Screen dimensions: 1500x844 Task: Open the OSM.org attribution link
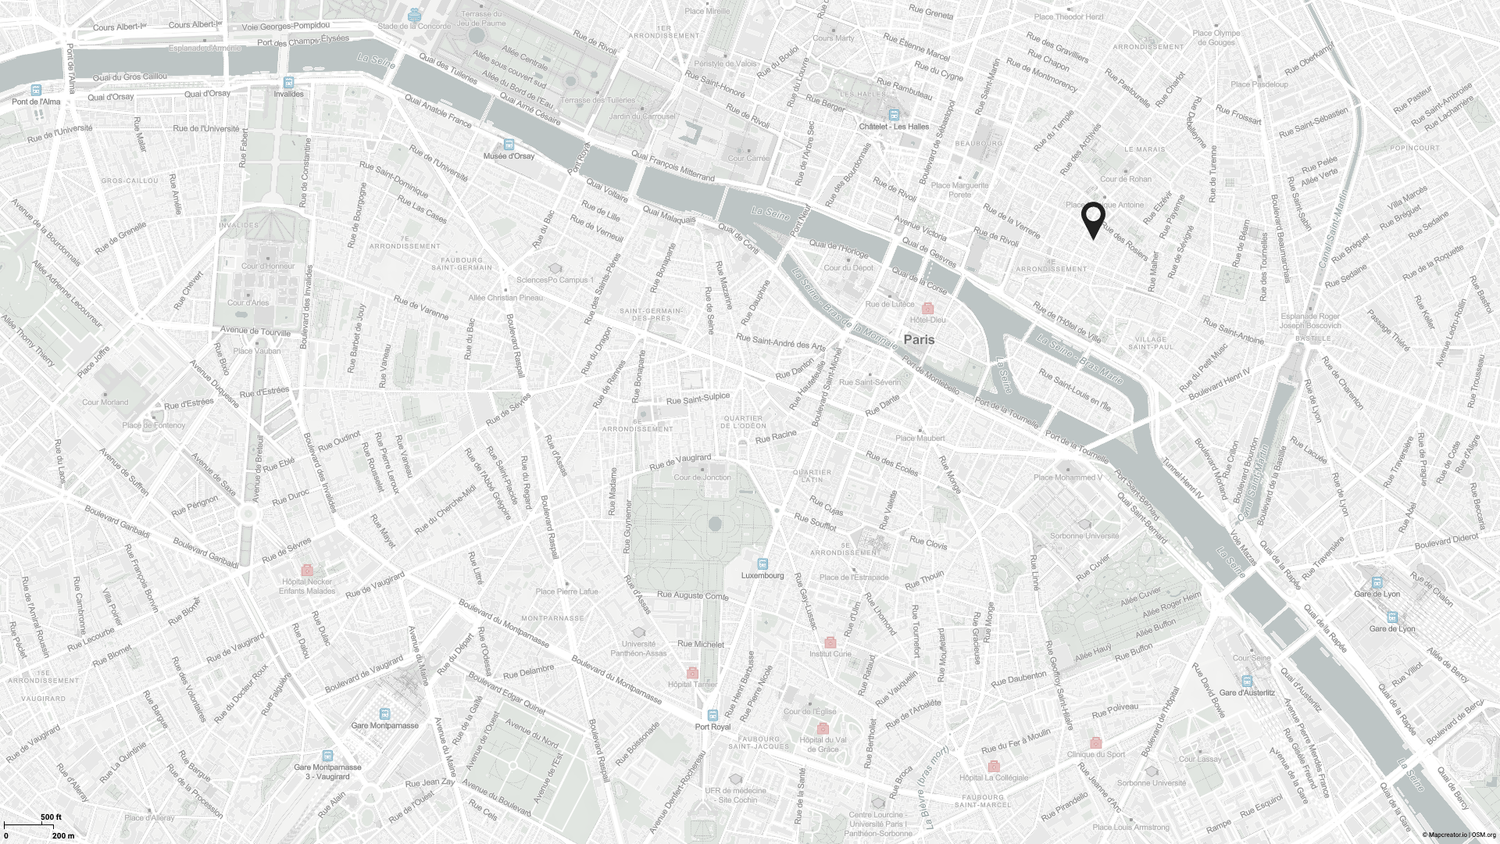click(x=1484, y=835)
